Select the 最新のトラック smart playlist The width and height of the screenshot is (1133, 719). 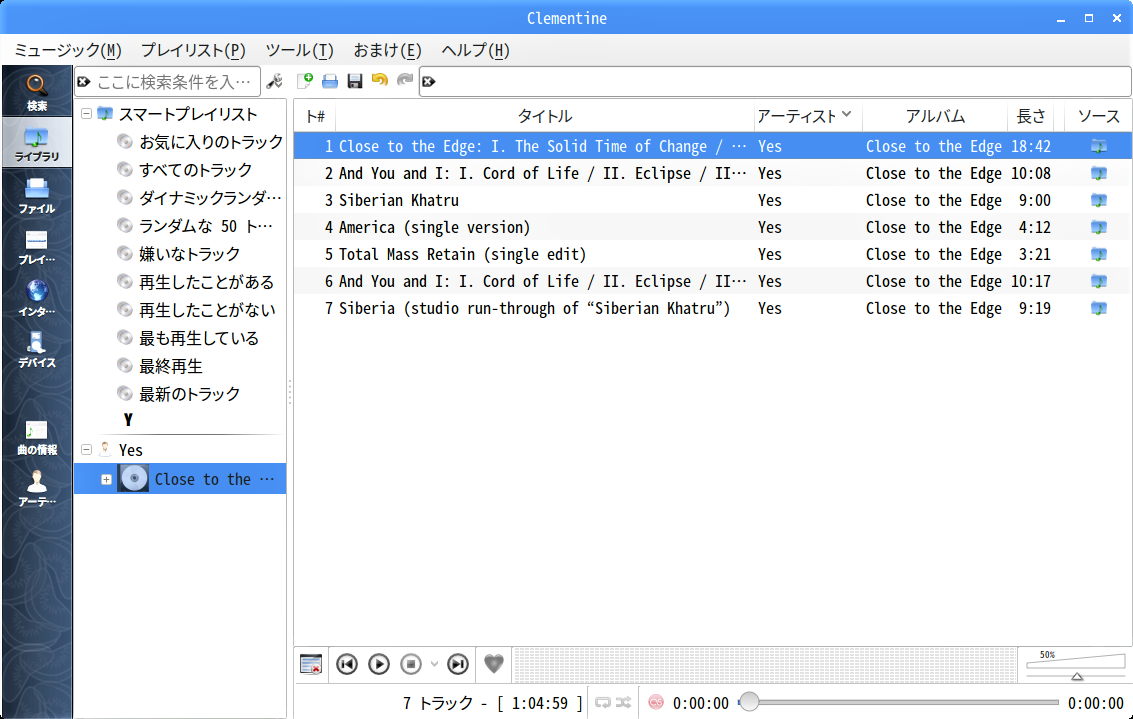[x=189, y=394]
